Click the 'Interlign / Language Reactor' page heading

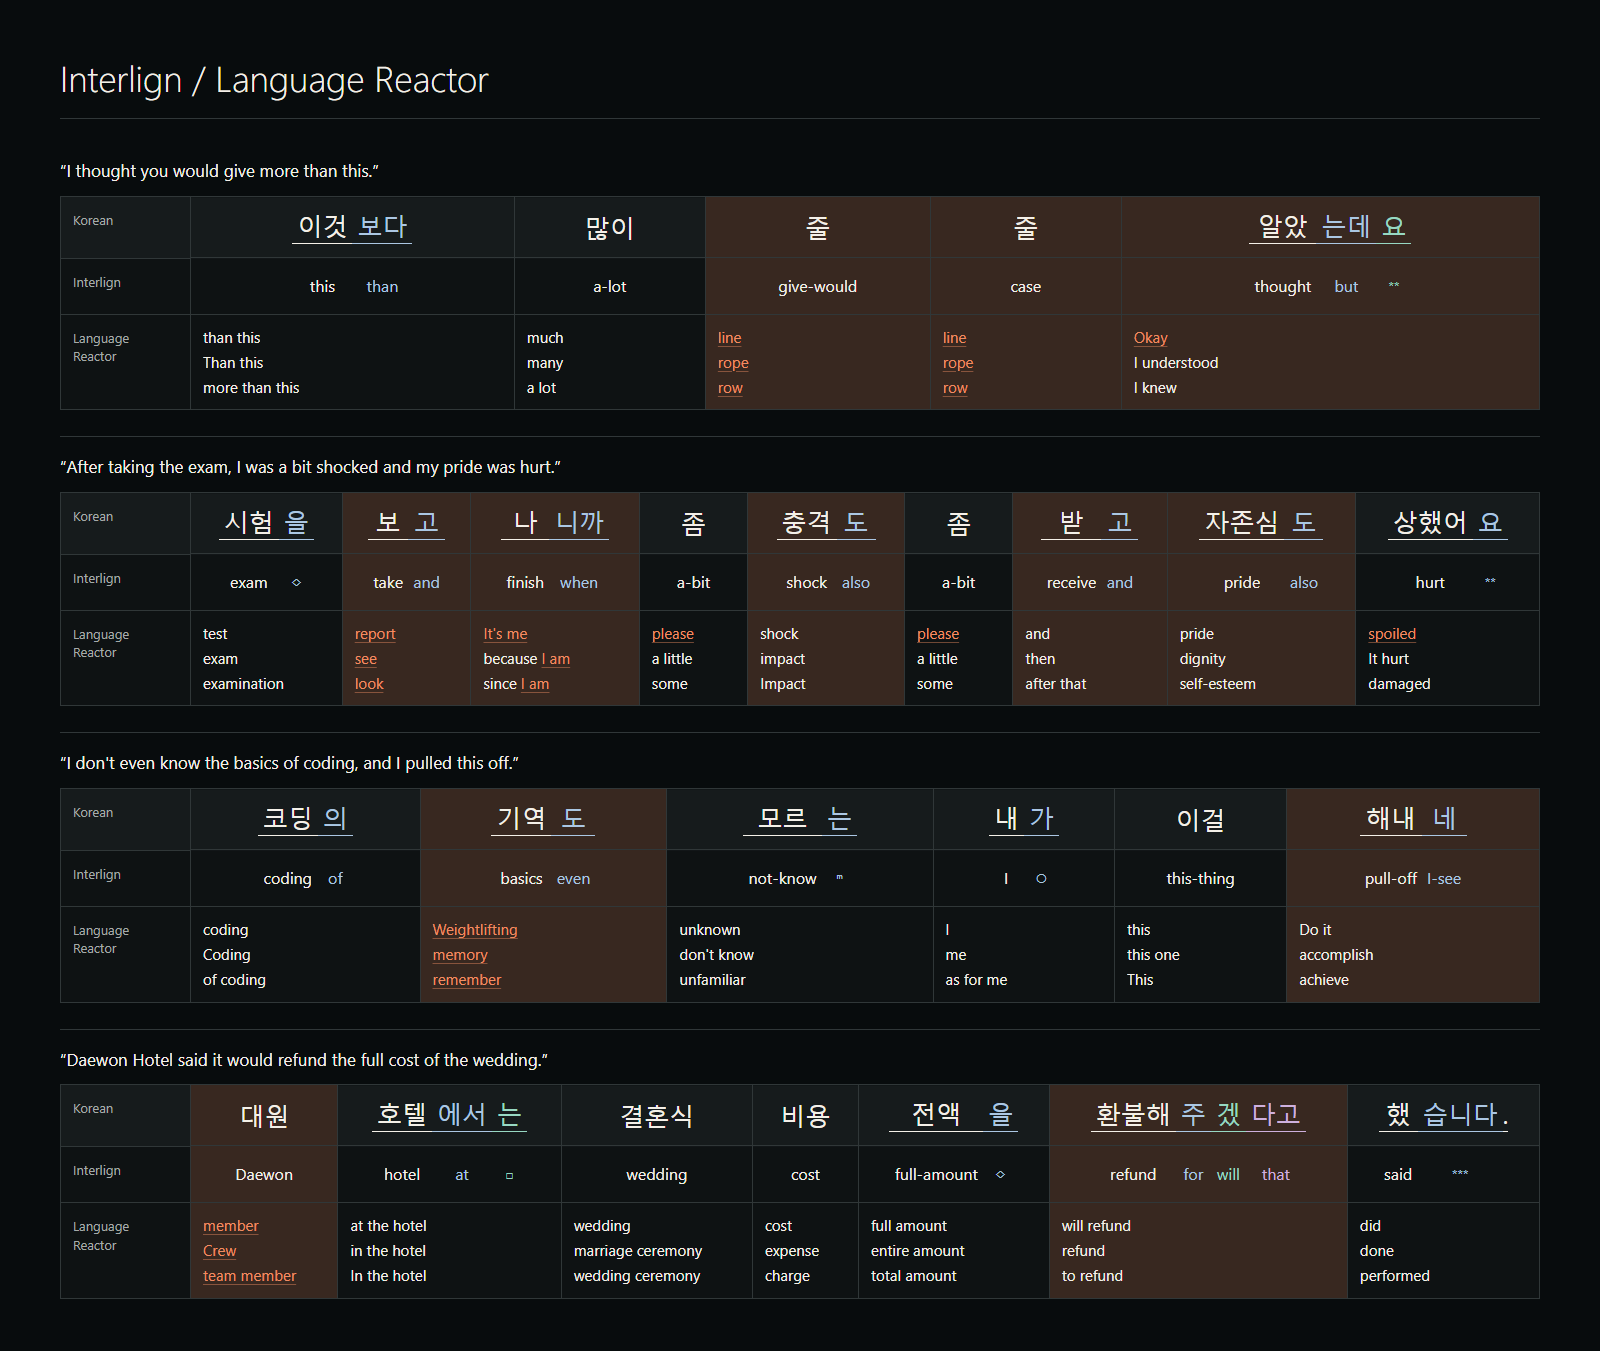tap(274, 81)
